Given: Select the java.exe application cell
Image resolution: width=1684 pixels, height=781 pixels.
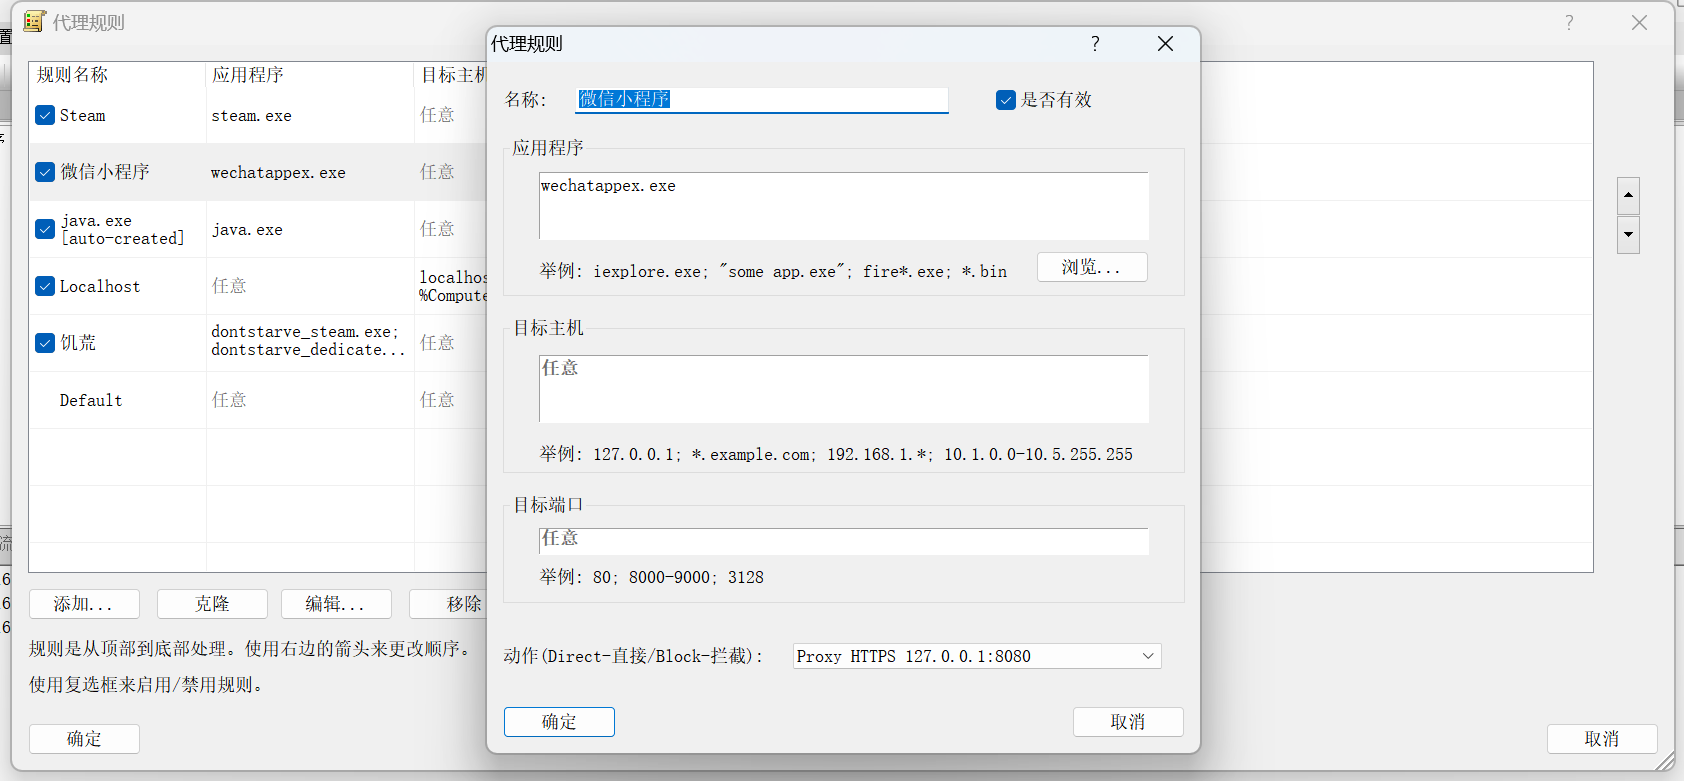Looking at the screenshot, I should pos(247,230).
